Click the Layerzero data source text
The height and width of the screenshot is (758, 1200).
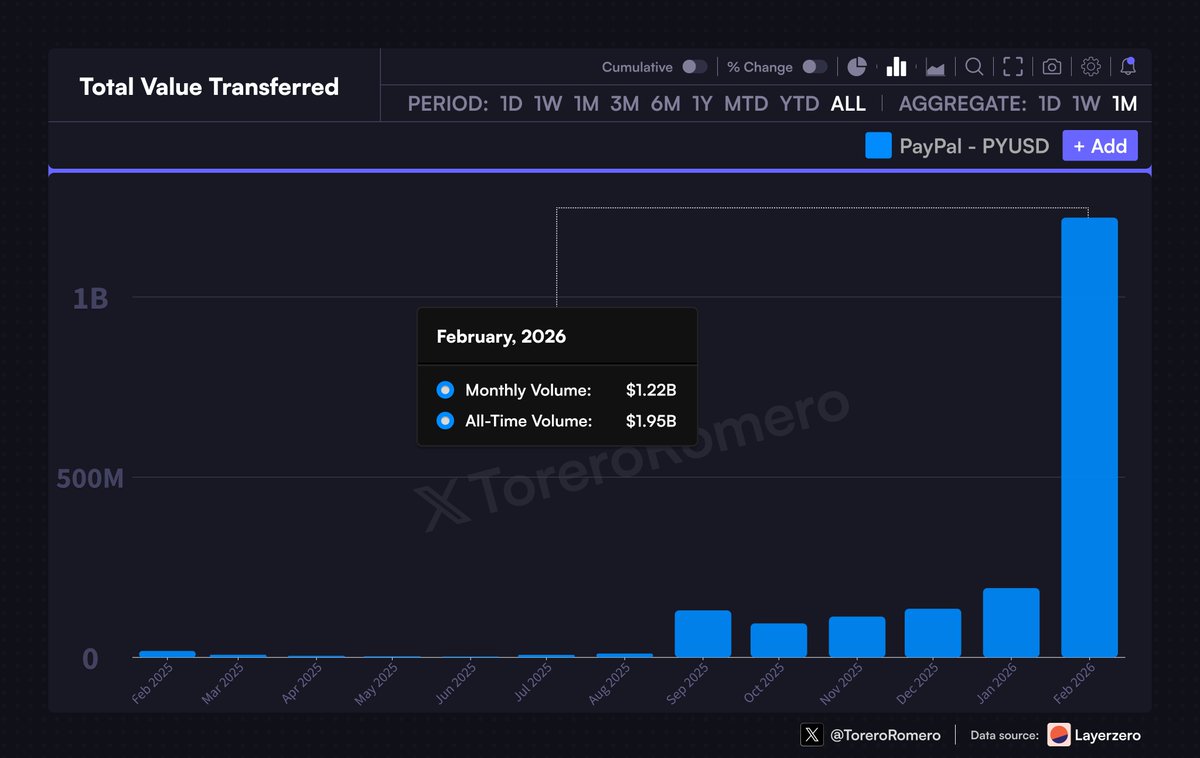1108,735
